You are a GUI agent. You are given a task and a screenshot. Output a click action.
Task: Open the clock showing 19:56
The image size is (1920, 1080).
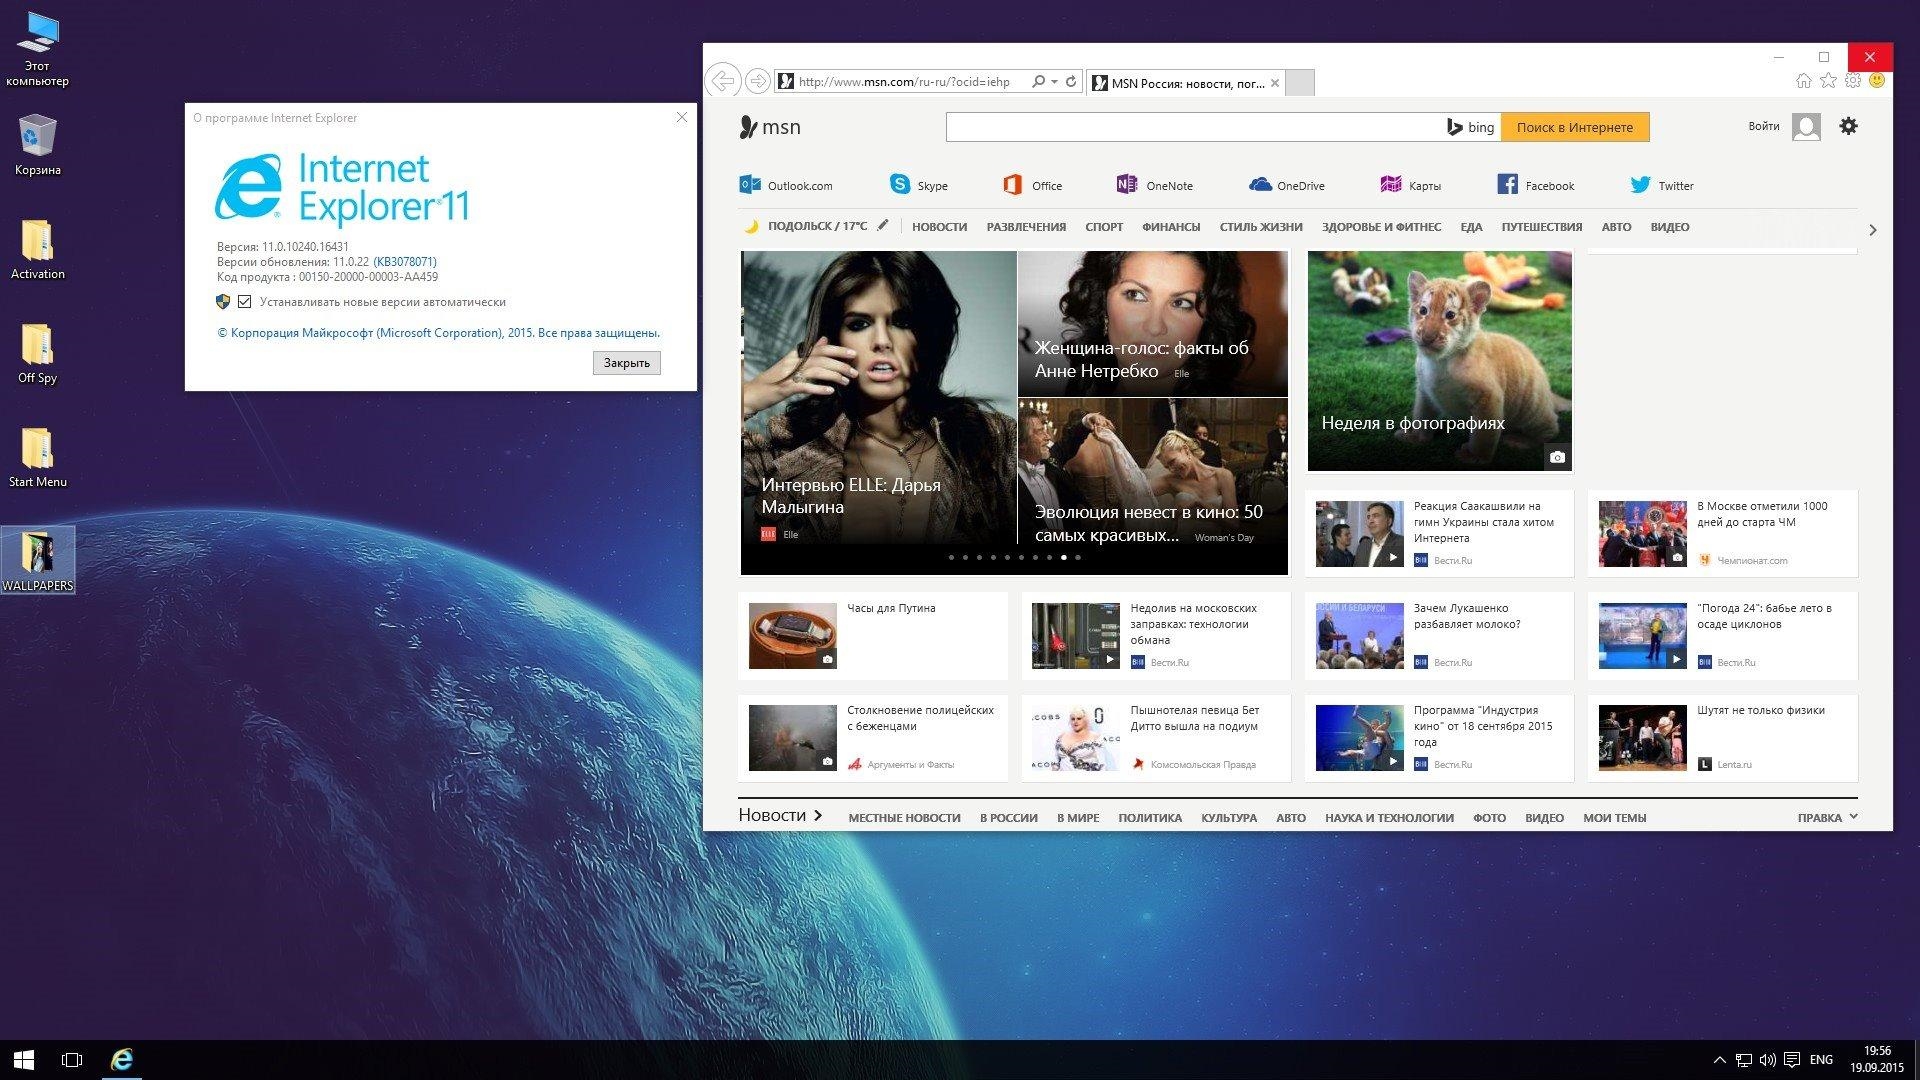point(1877,1059)
